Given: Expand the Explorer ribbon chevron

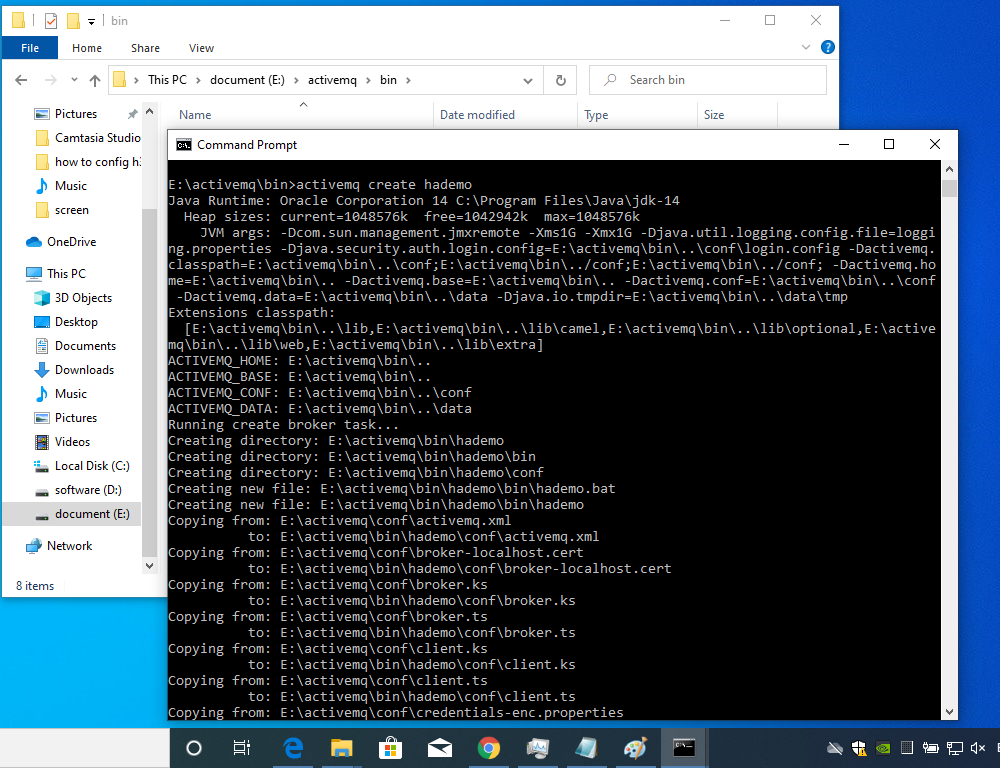Looking at the screenshot, I should pos(806,47).
